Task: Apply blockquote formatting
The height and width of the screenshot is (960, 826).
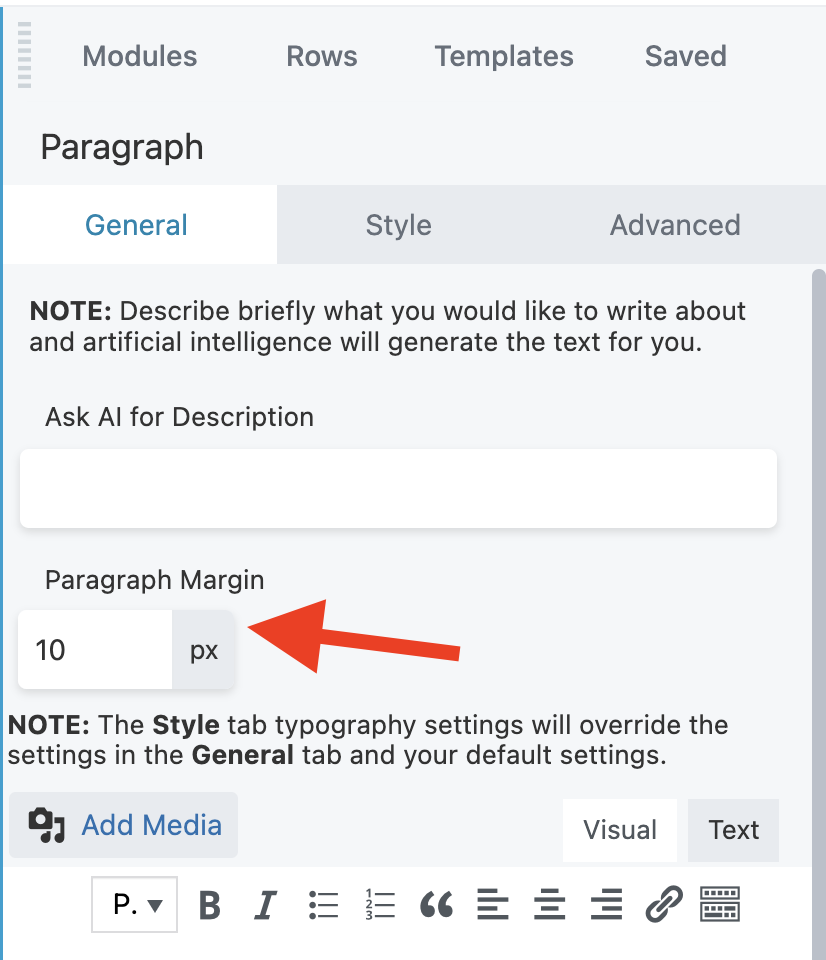Action: tap(437, 905)
